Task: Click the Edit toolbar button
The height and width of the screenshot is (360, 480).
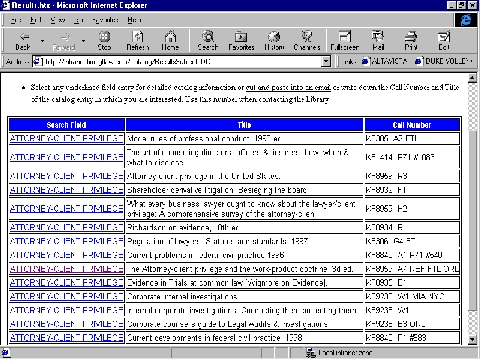Action: point(444,41)
